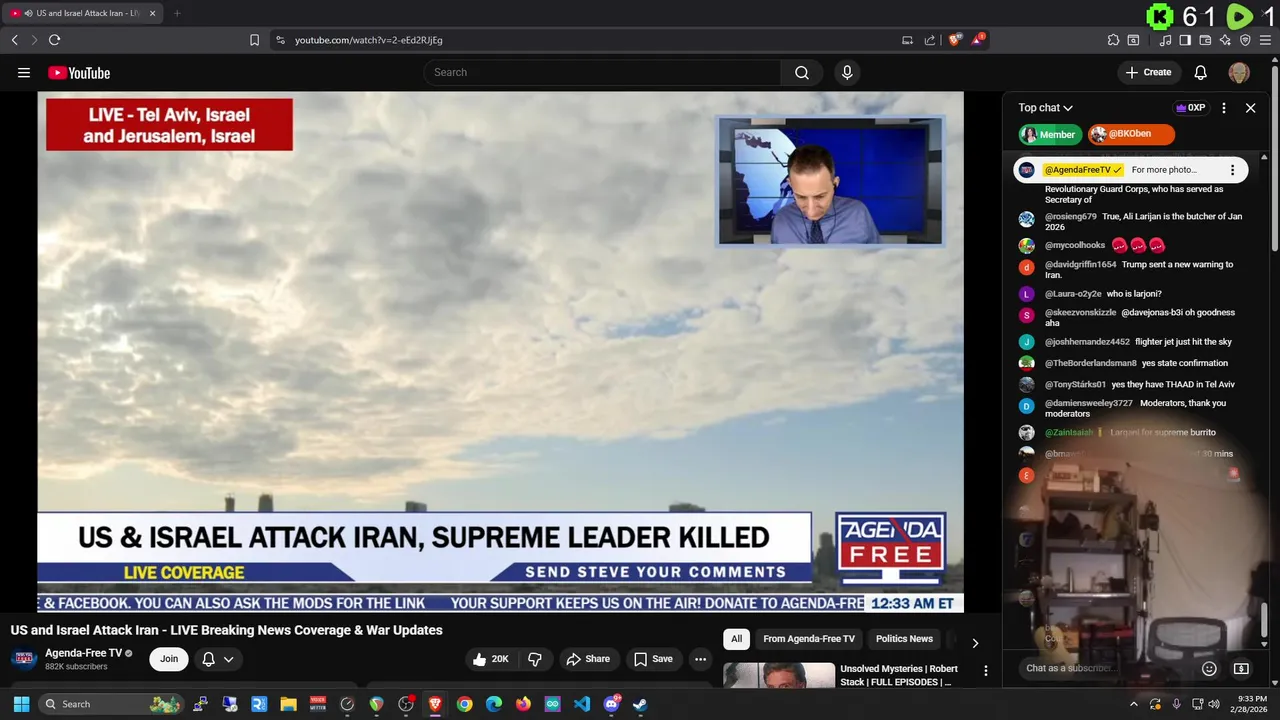Click the Member badge chip in chat

click(1050, 134)
